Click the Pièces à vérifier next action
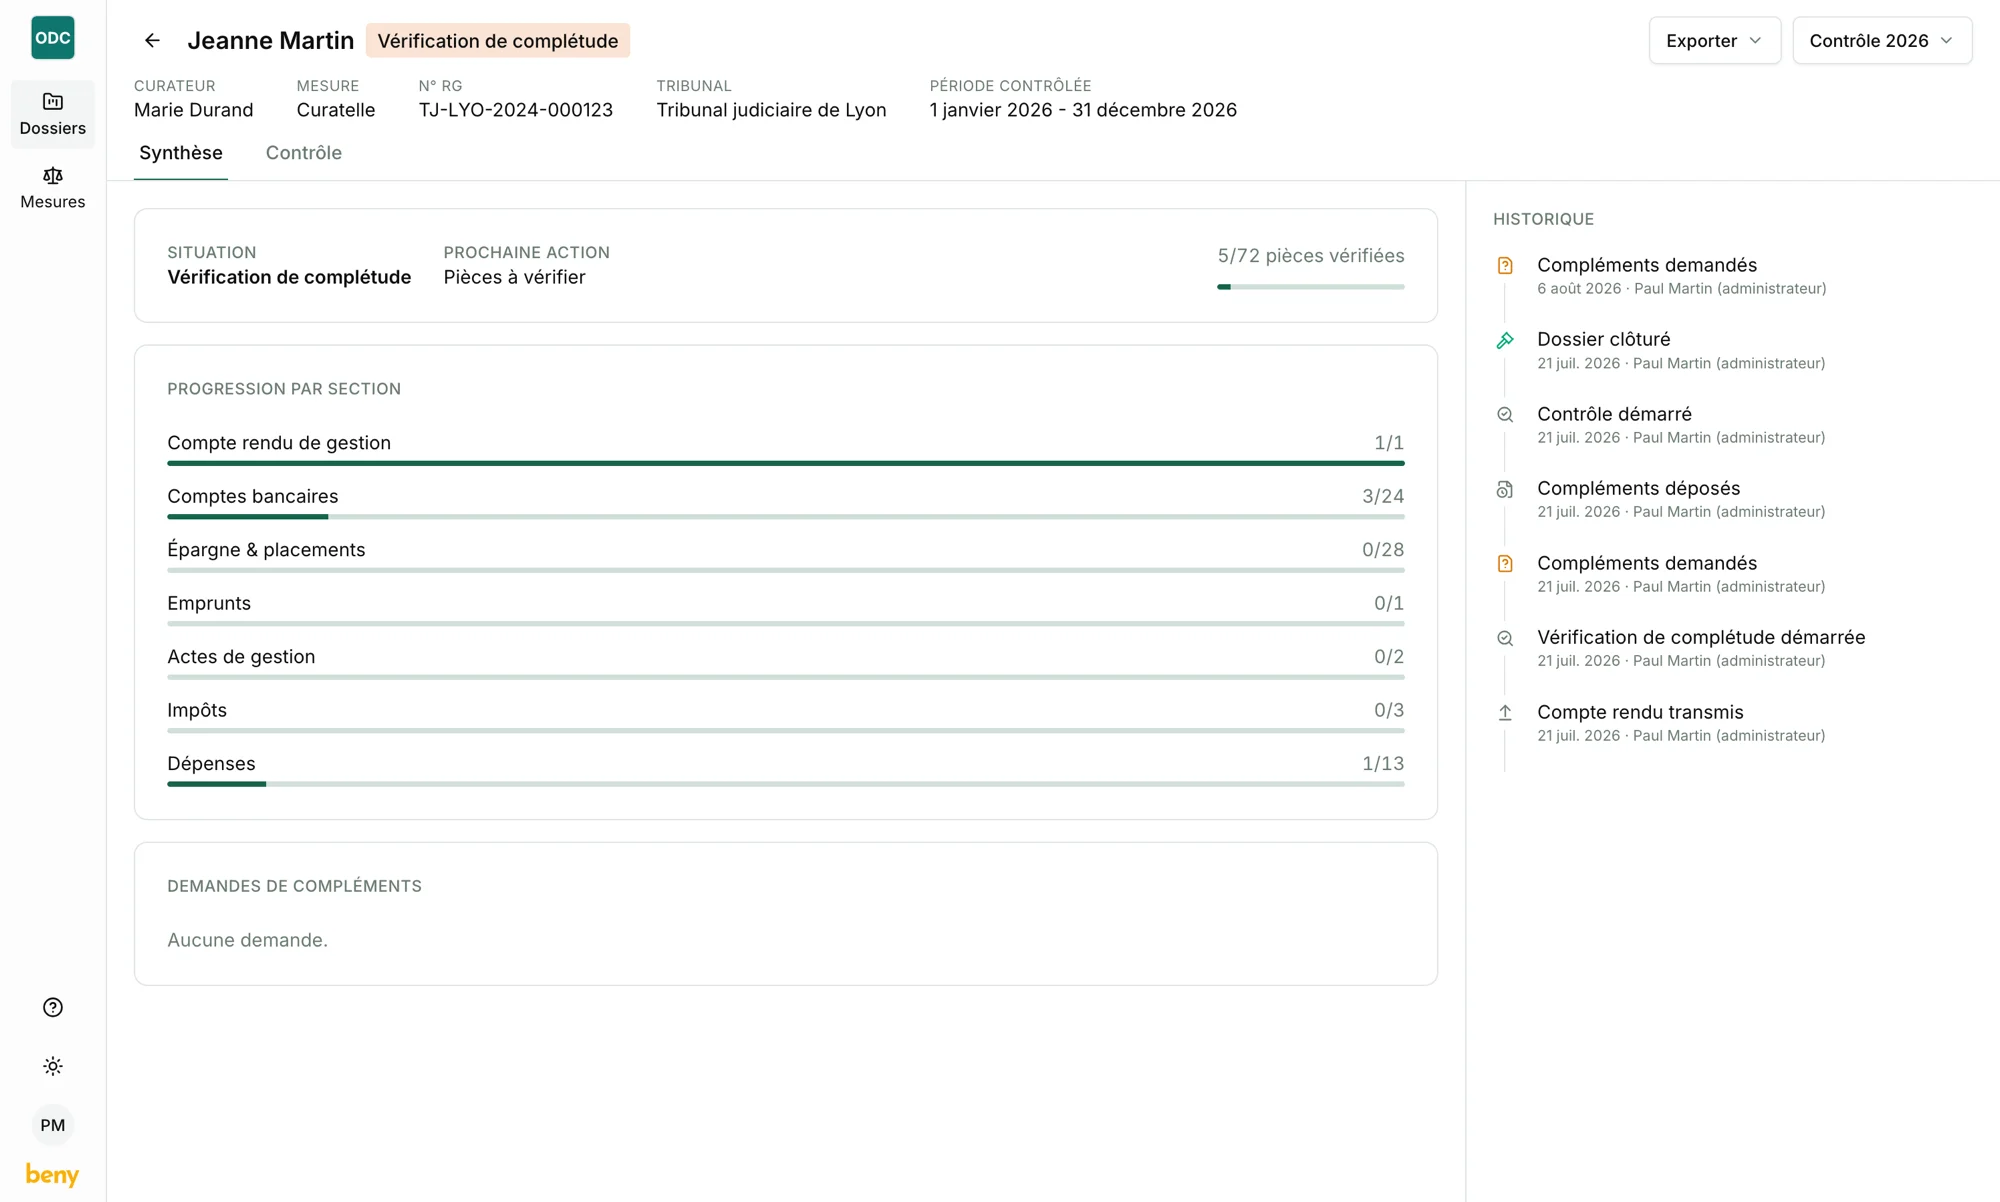The width and height of the screenshot is (2000, 1202). point(514,277)
